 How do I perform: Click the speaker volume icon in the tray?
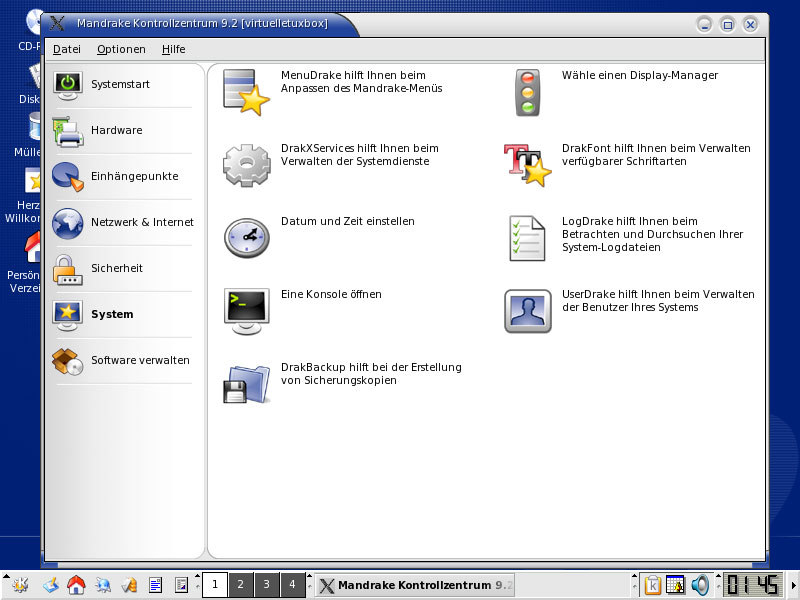(x=700, y=585)
